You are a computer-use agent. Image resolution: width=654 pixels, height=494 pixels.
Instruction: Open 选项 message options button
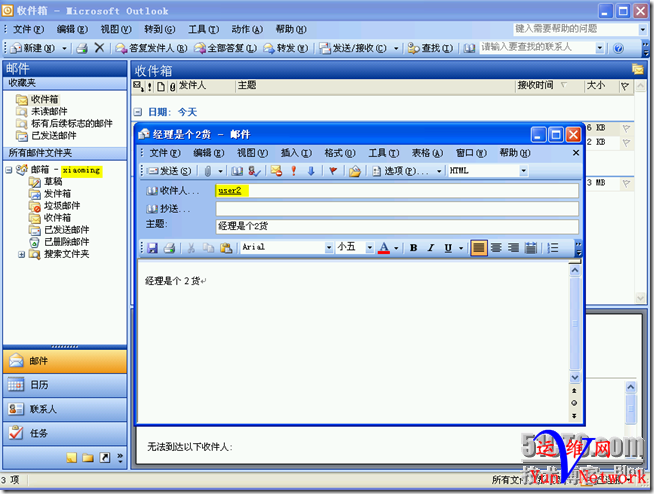click(400, 171)
